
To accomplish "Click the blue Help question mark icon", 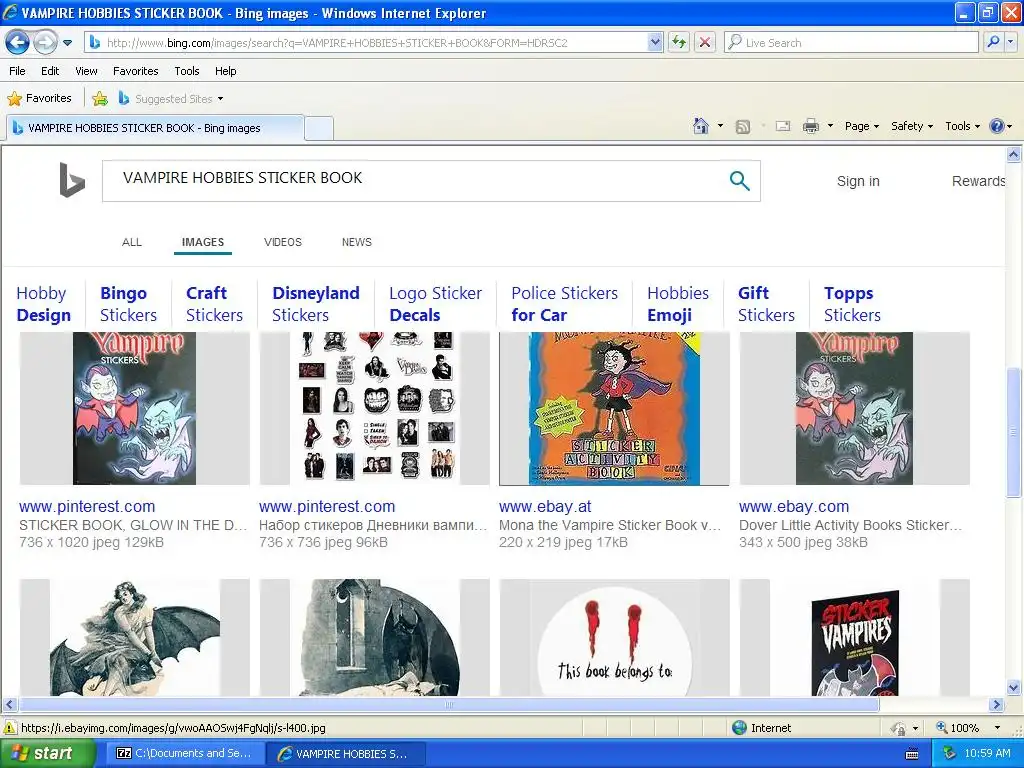I will 997,126.
